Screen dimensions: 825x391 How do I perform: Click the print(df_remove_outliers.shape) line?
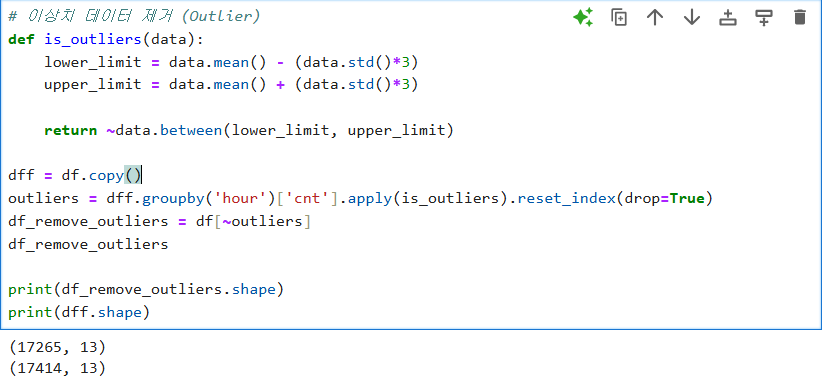point(146,289)
